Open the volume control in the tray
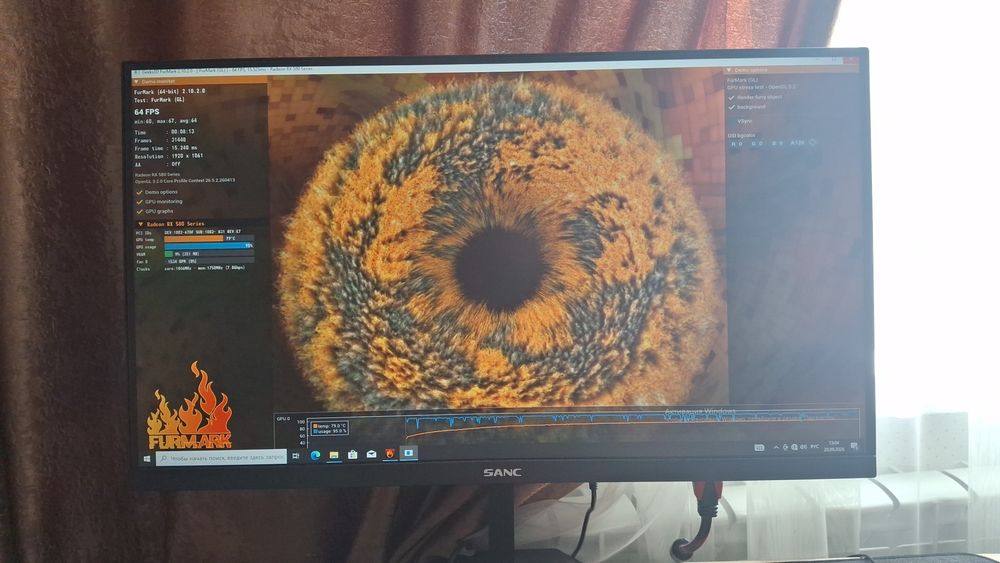 803,447
